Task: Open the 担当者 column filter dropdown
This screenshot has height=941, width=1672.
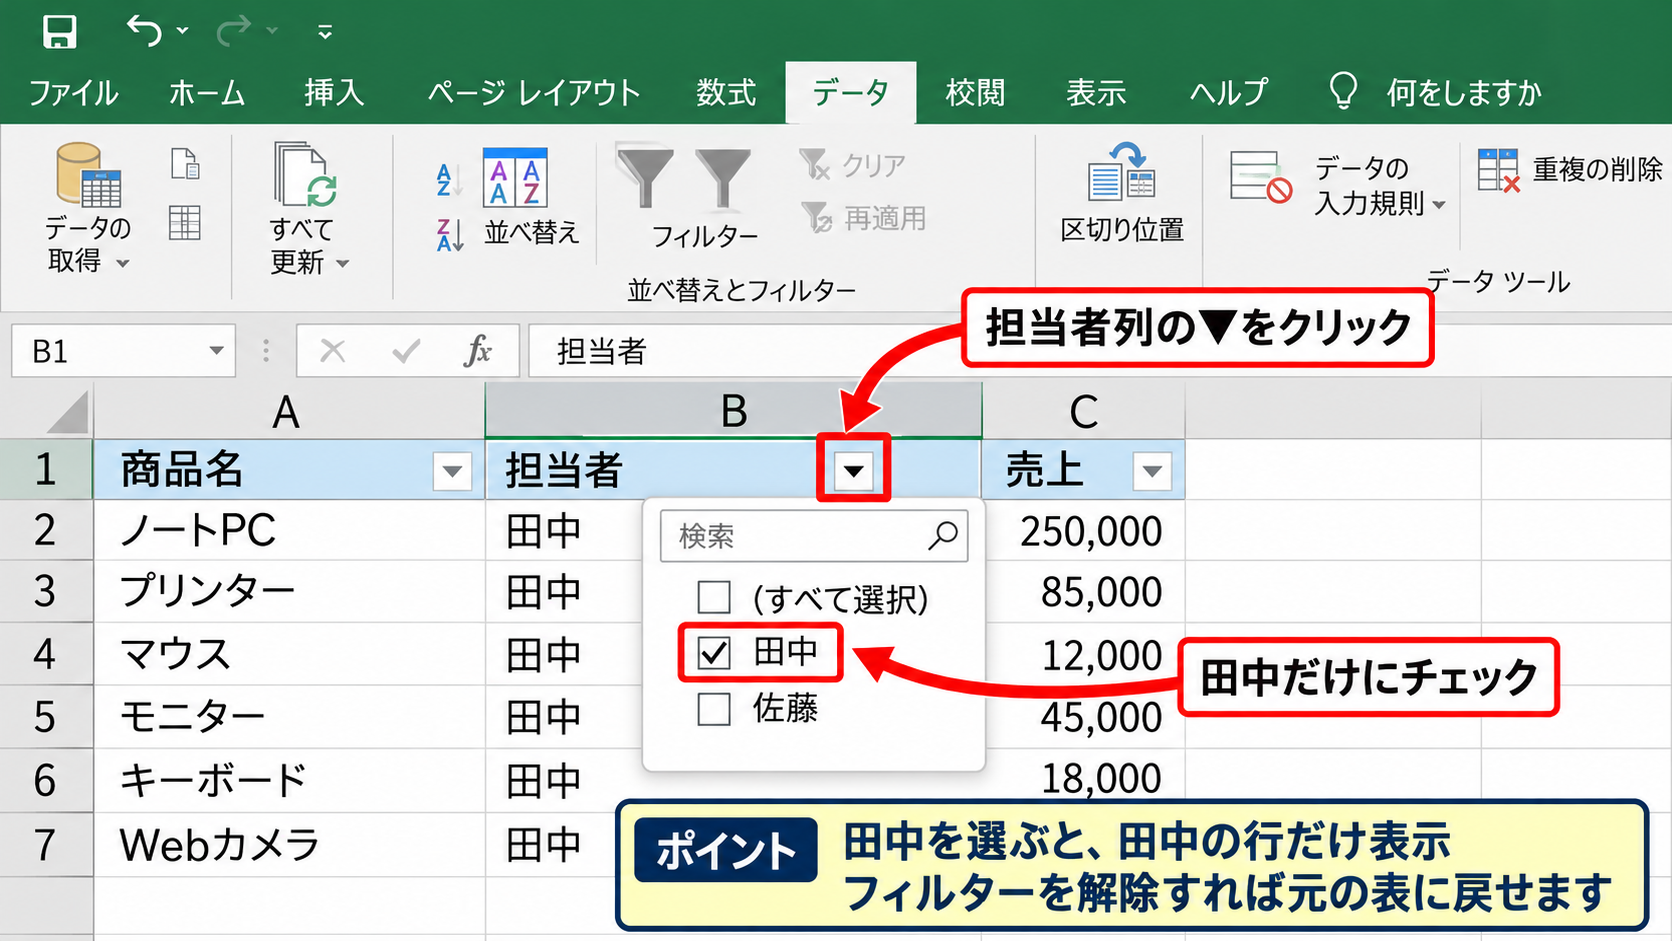Action: click(854, 470)
